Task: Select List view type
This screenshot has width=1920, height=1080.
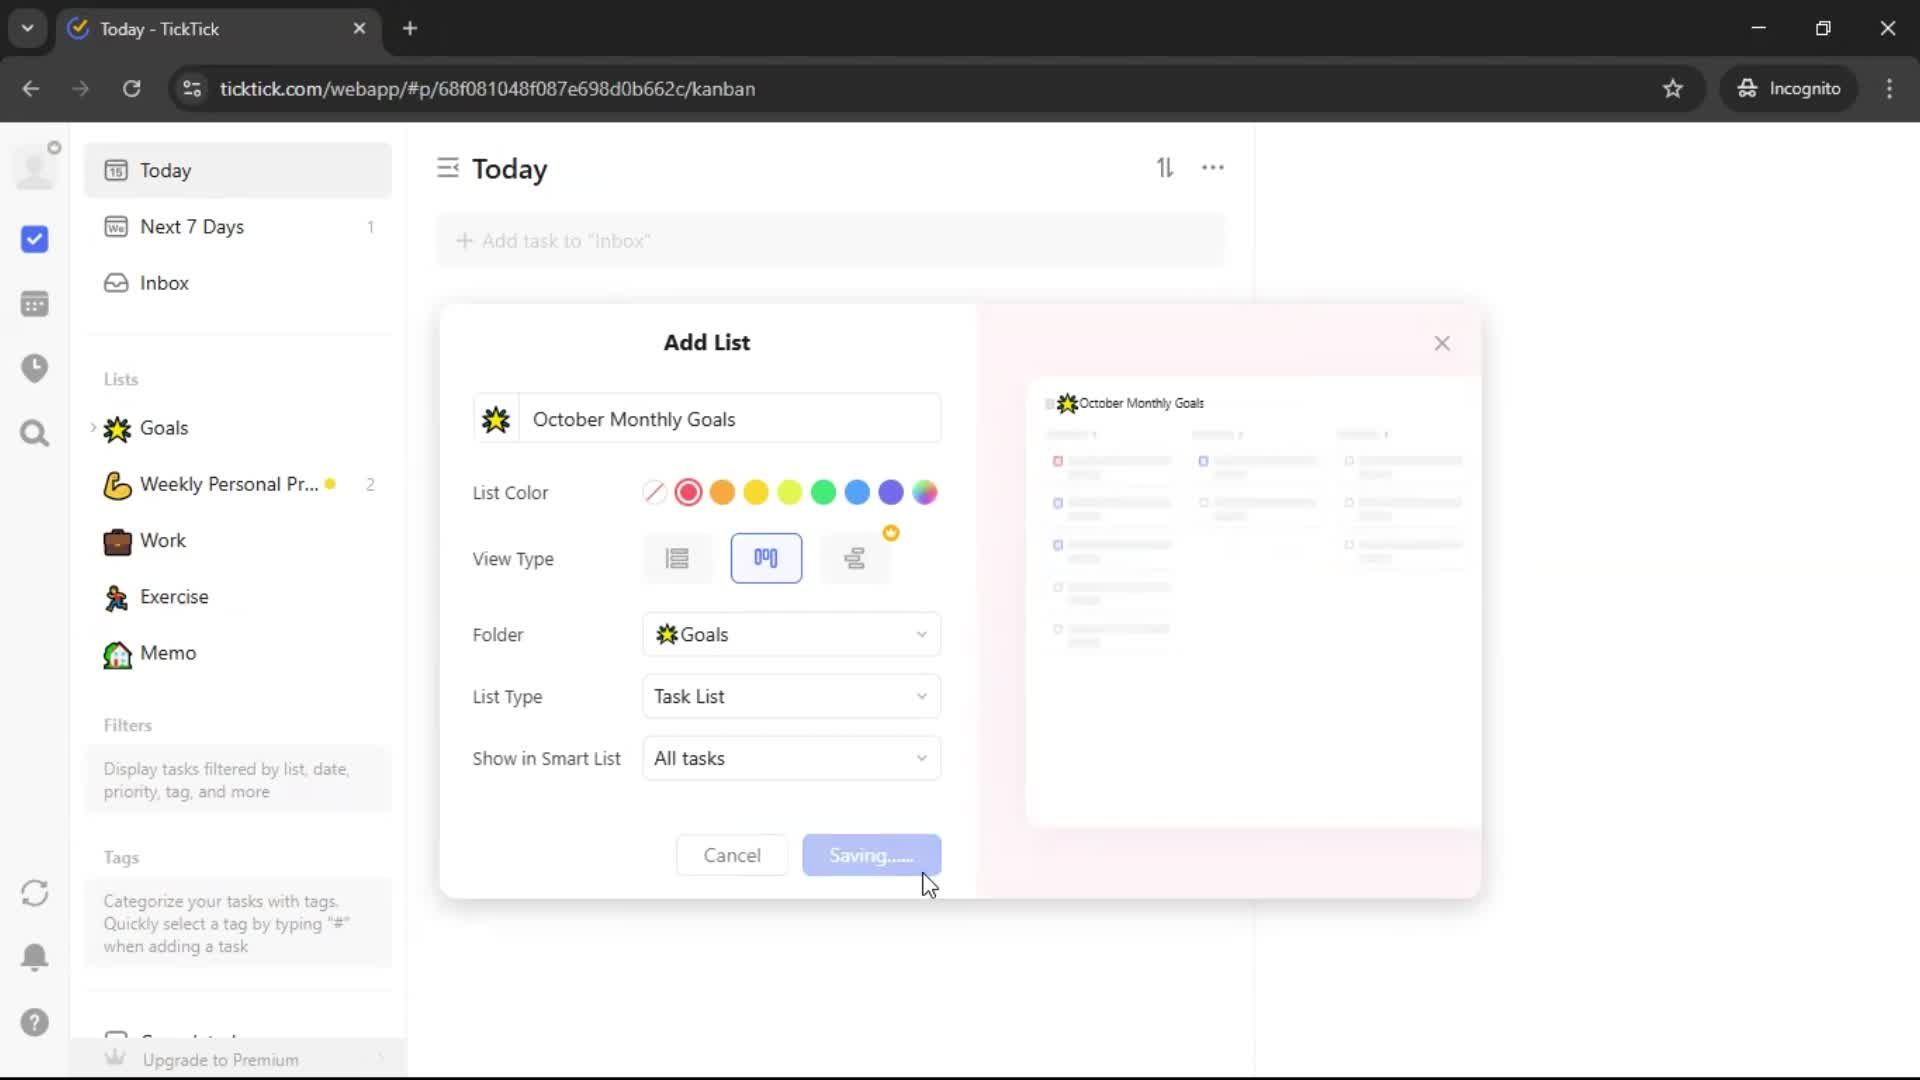Action: click(677, 558)
